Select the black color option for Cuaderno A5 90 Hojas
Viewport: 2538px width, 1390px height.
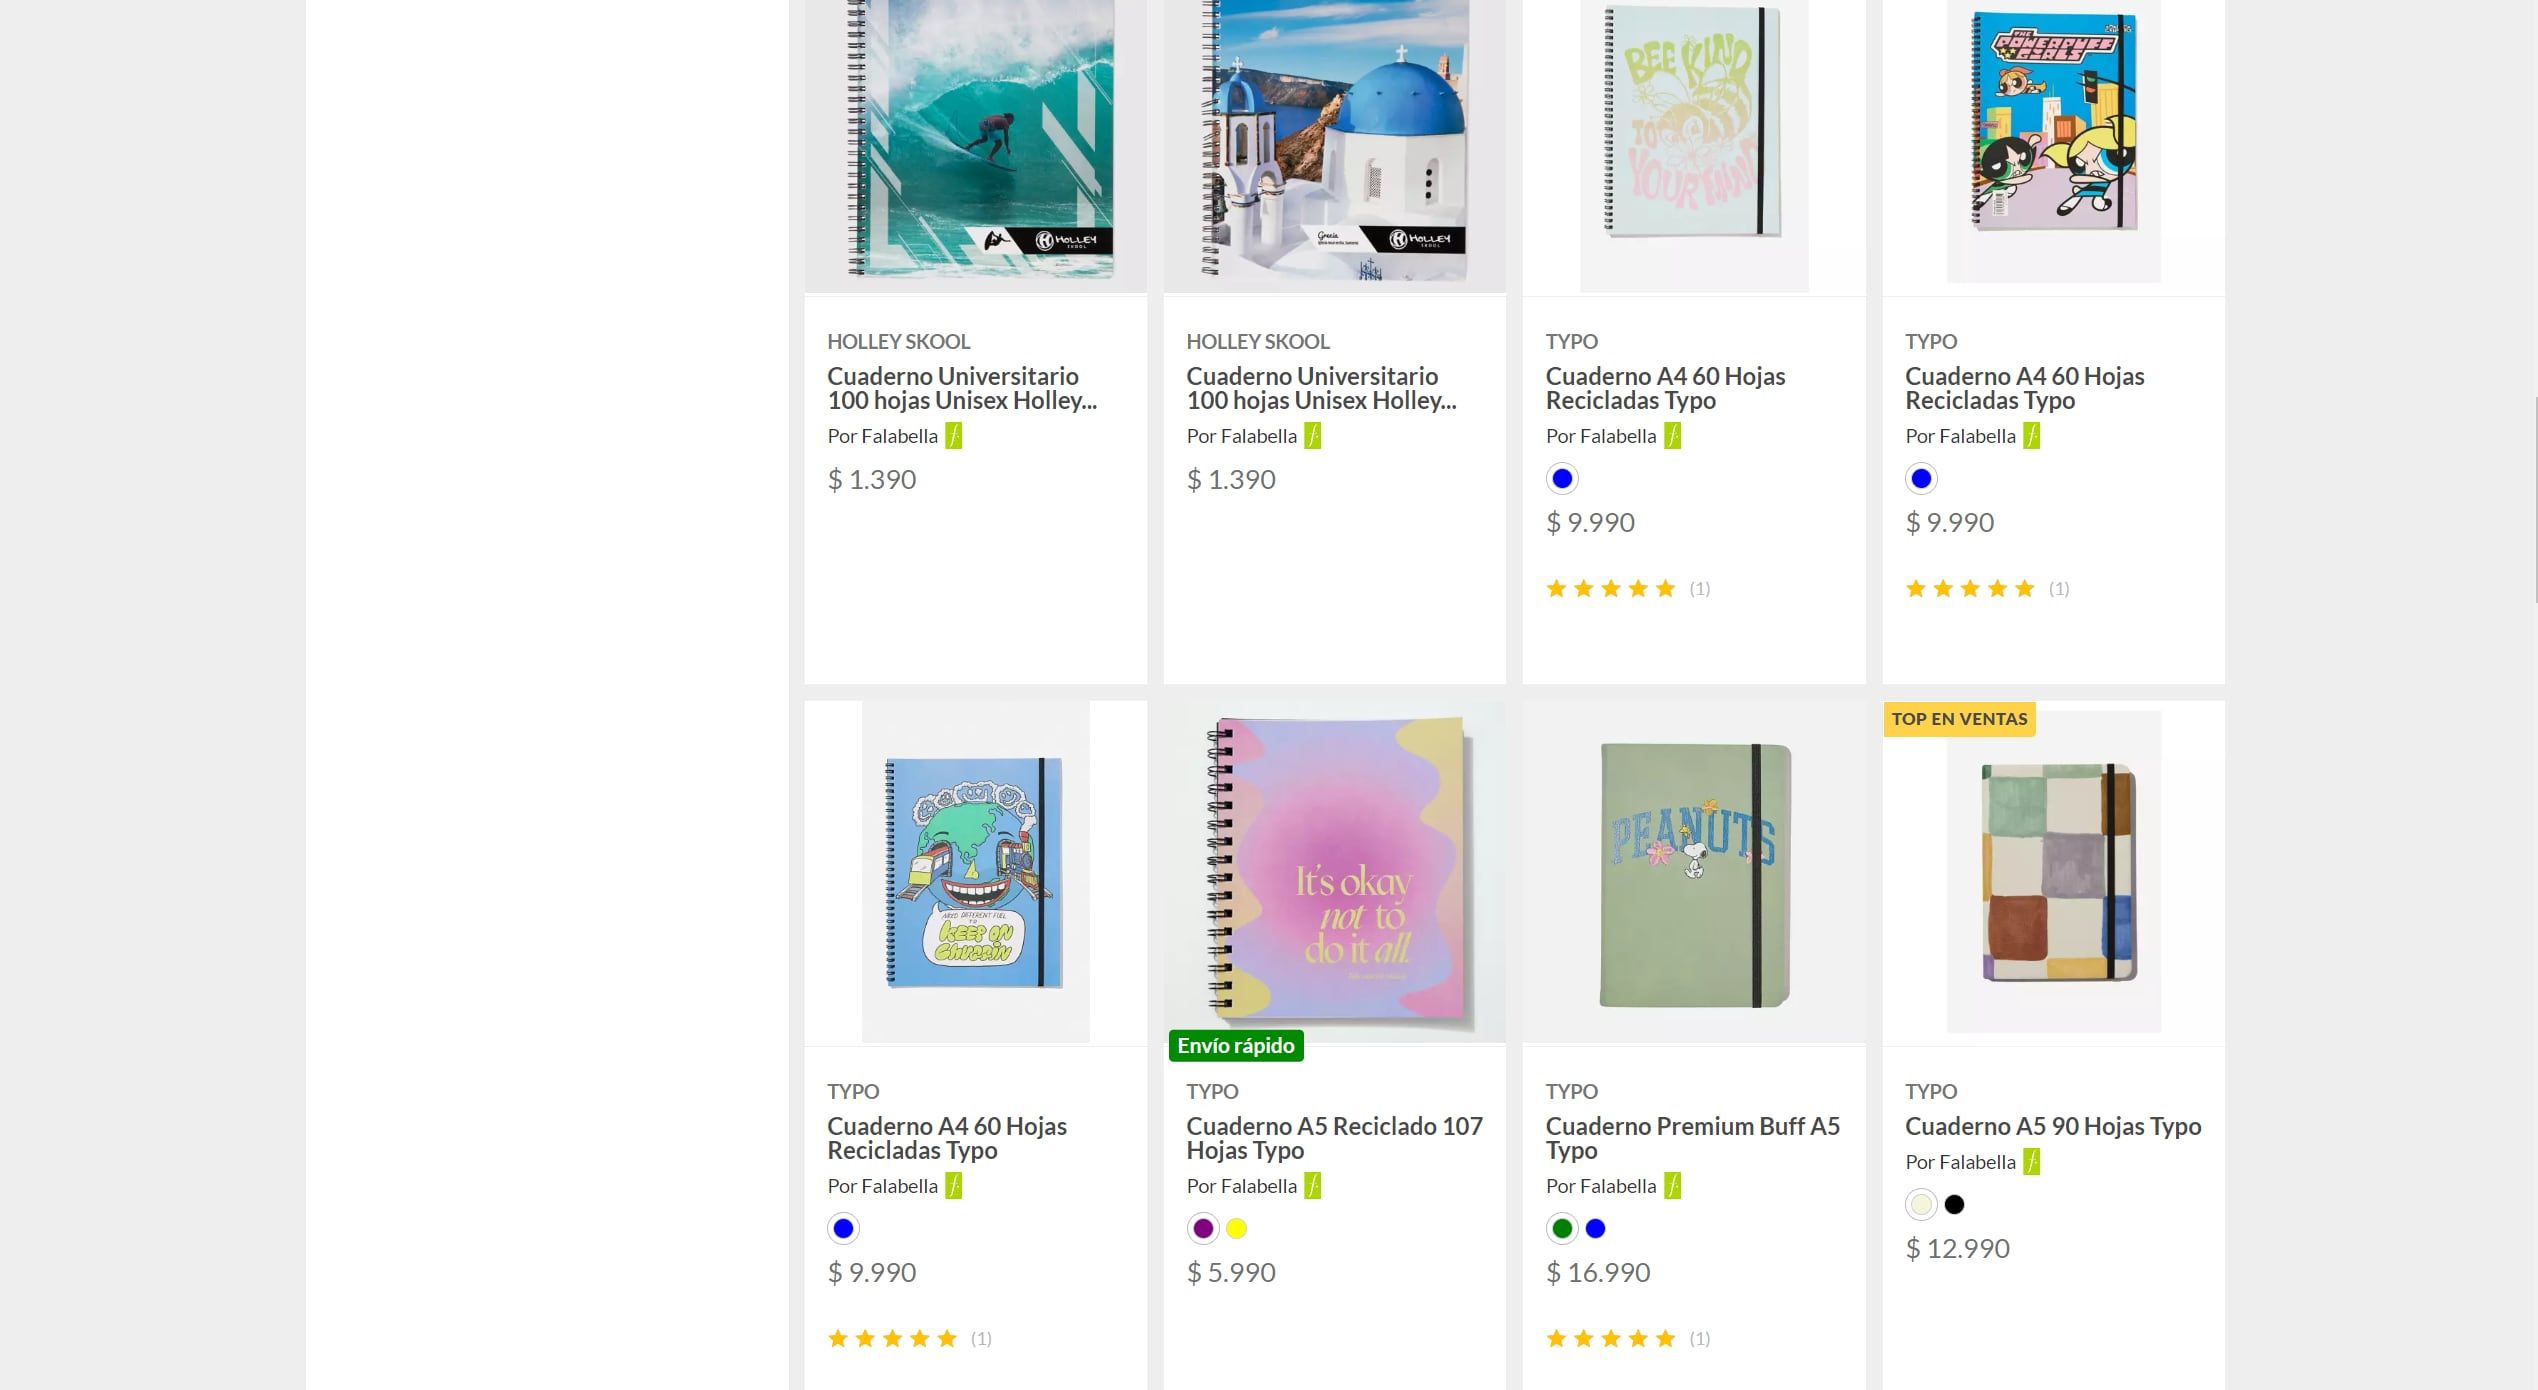1955,1205
